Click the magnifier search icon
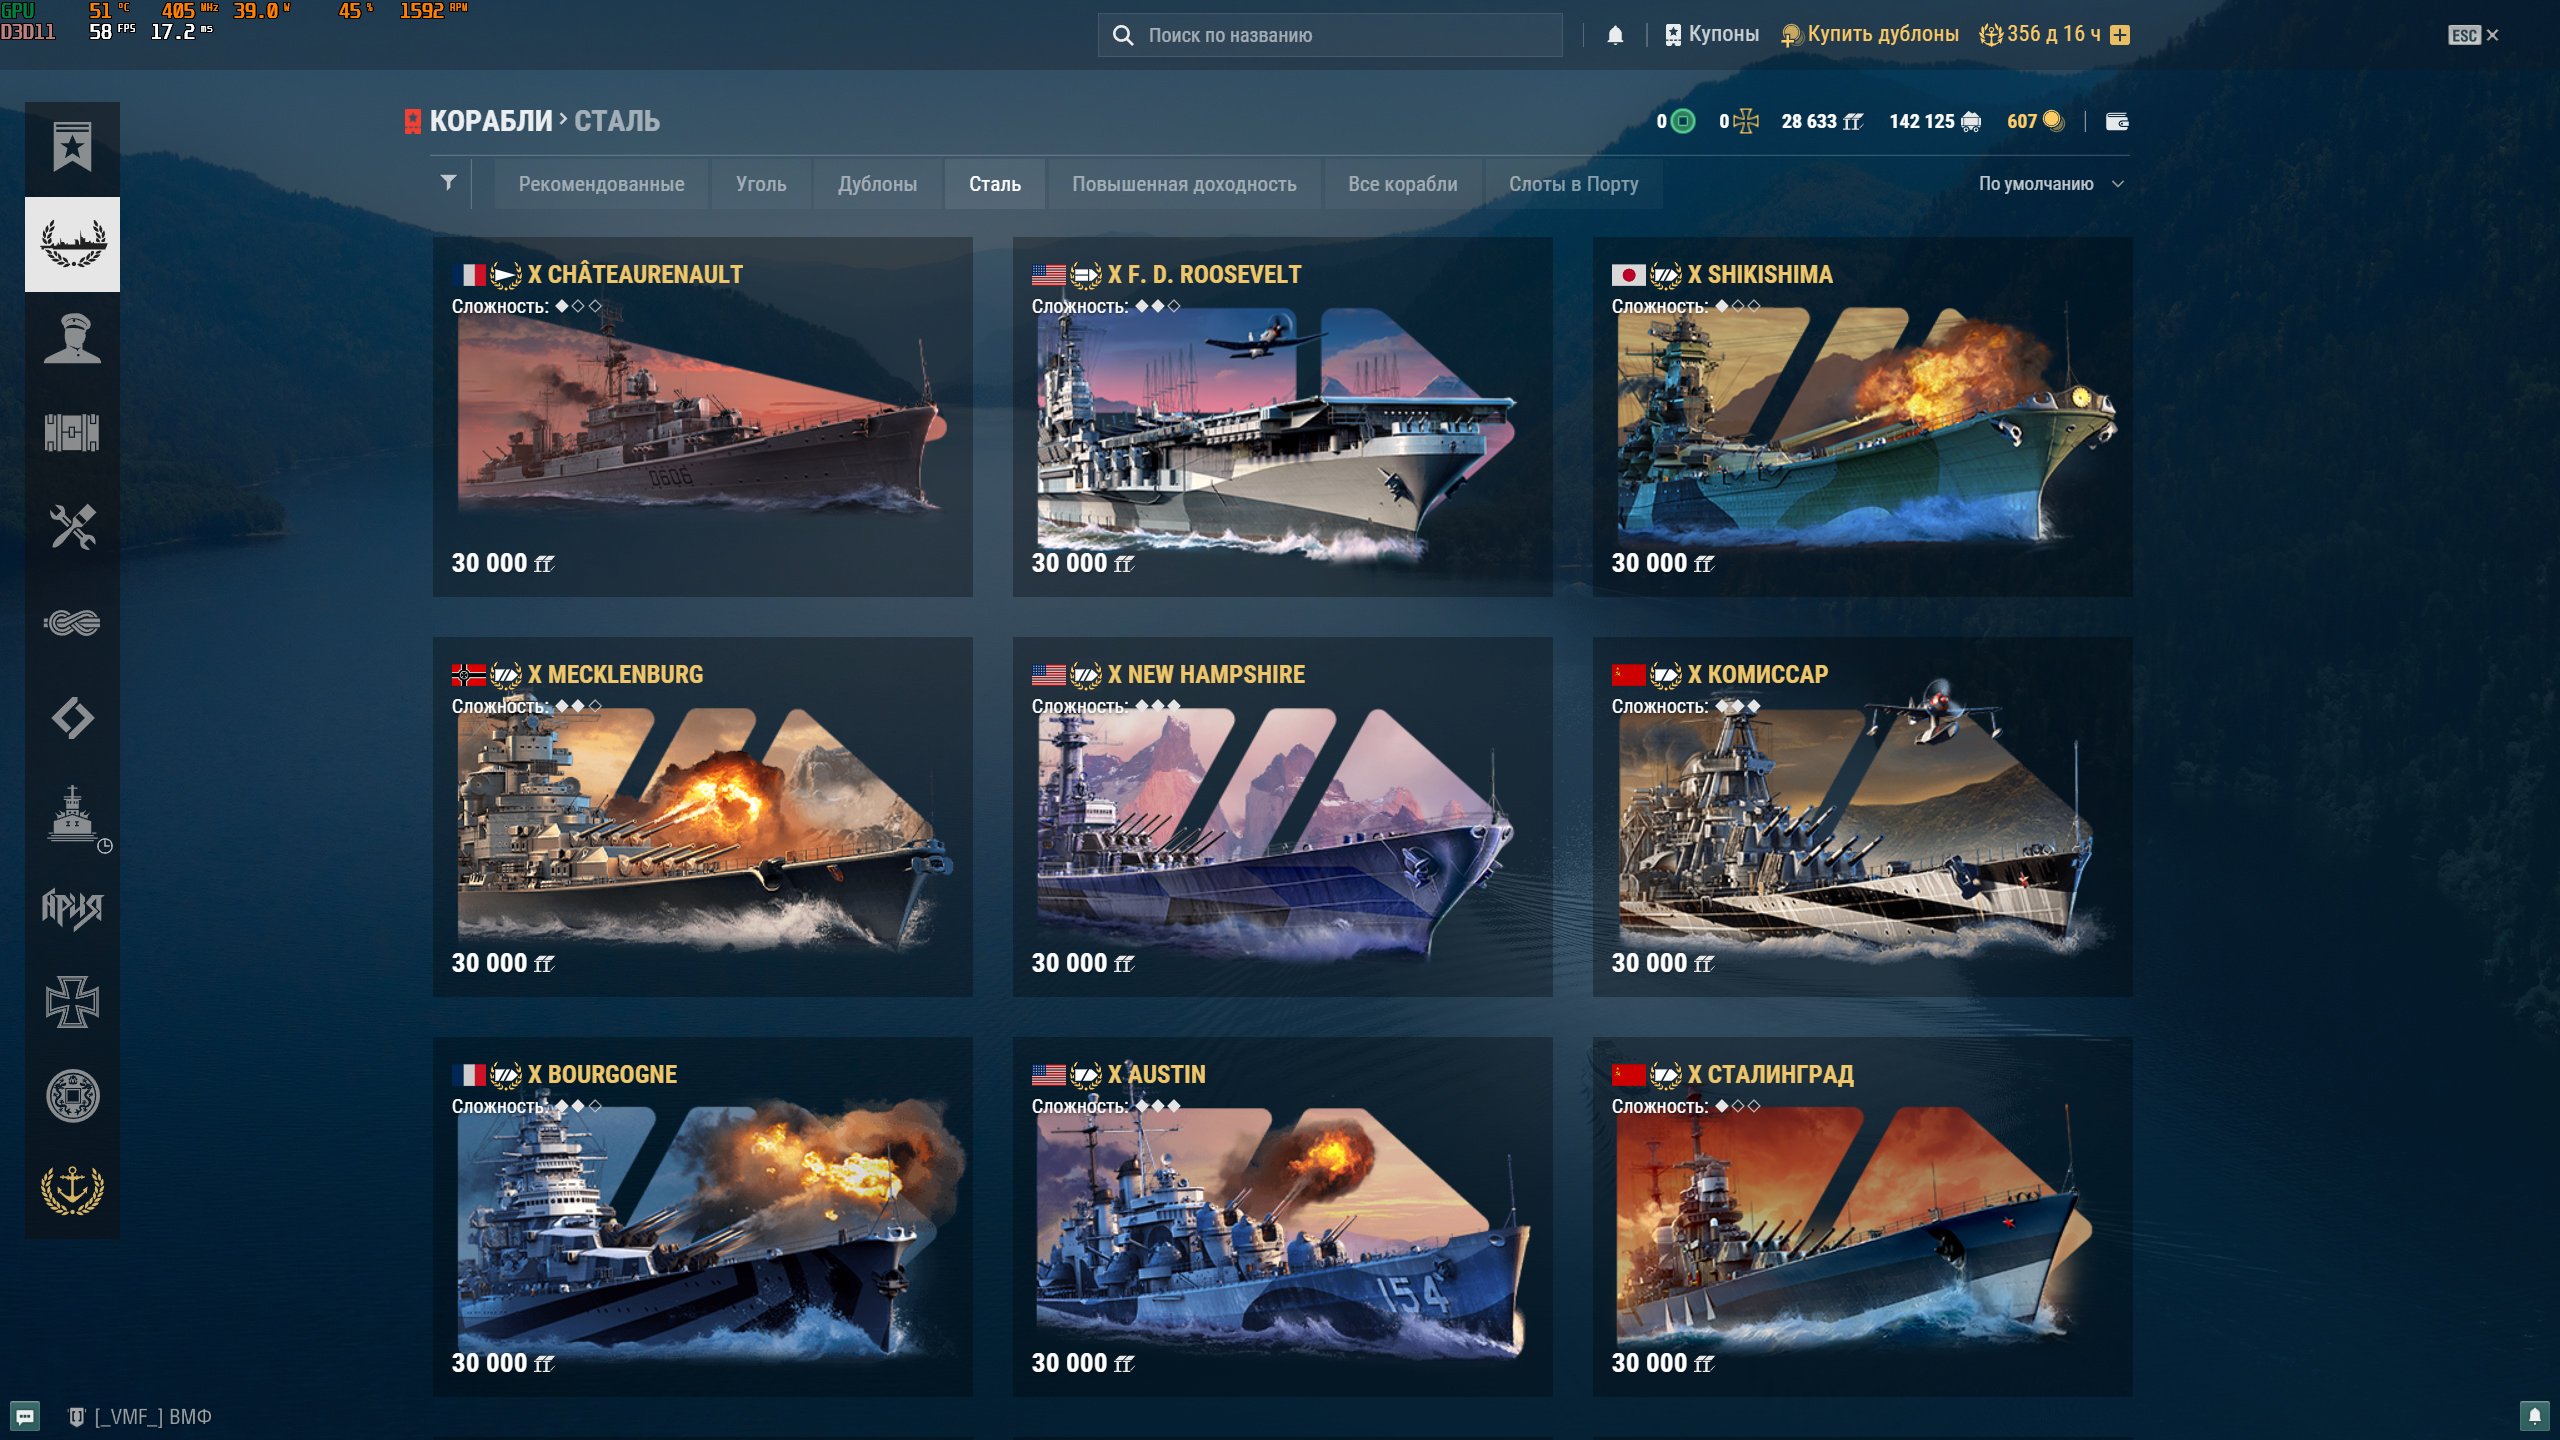This screenshot has height=1440, width=2560. coord(1123,35)
